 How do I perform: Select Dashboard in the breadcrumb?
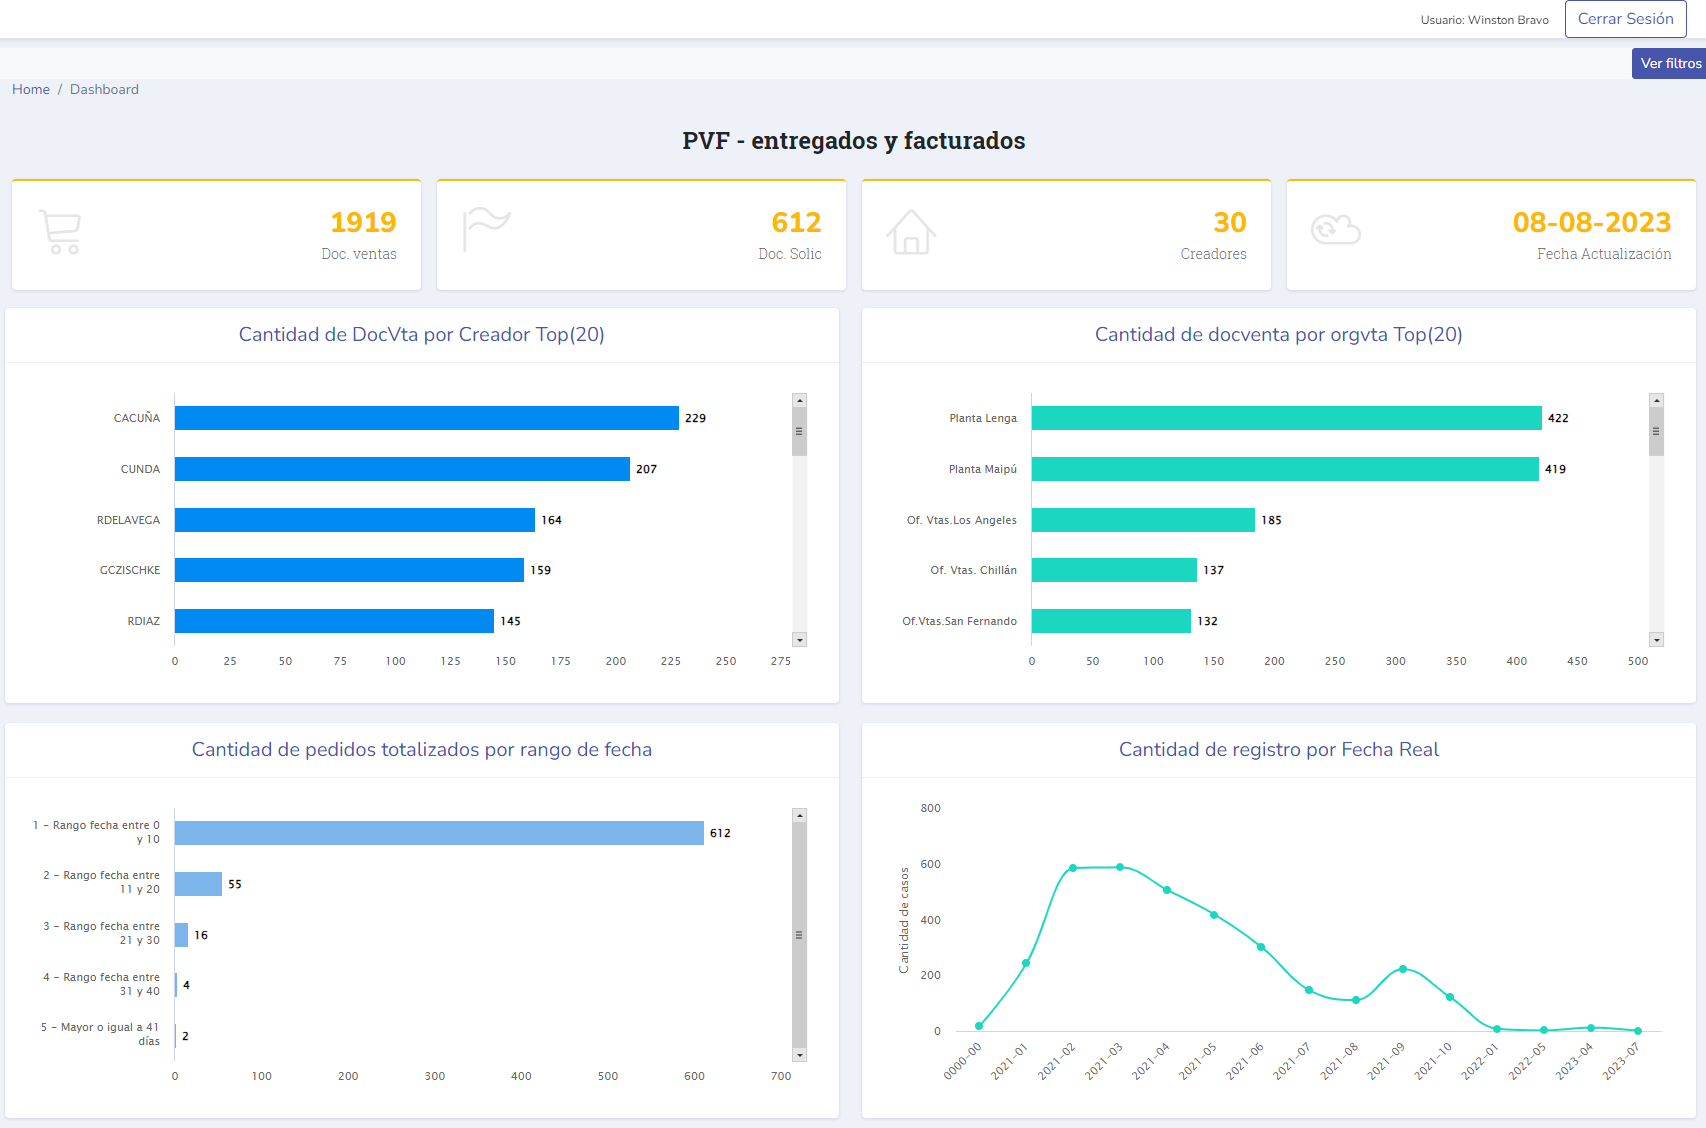point(104,89)
